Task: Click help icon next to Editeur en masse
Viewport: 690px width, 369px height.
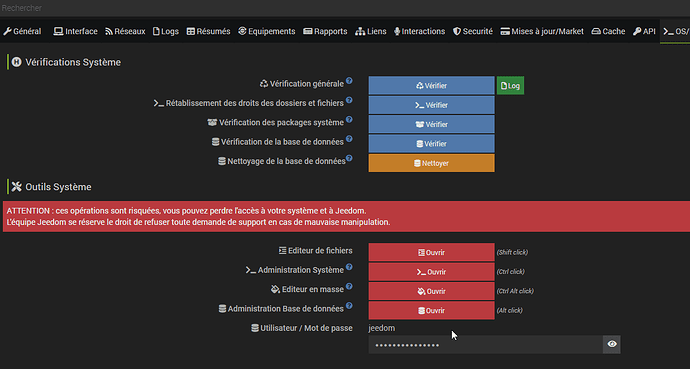Action: (x=349, y=286)
